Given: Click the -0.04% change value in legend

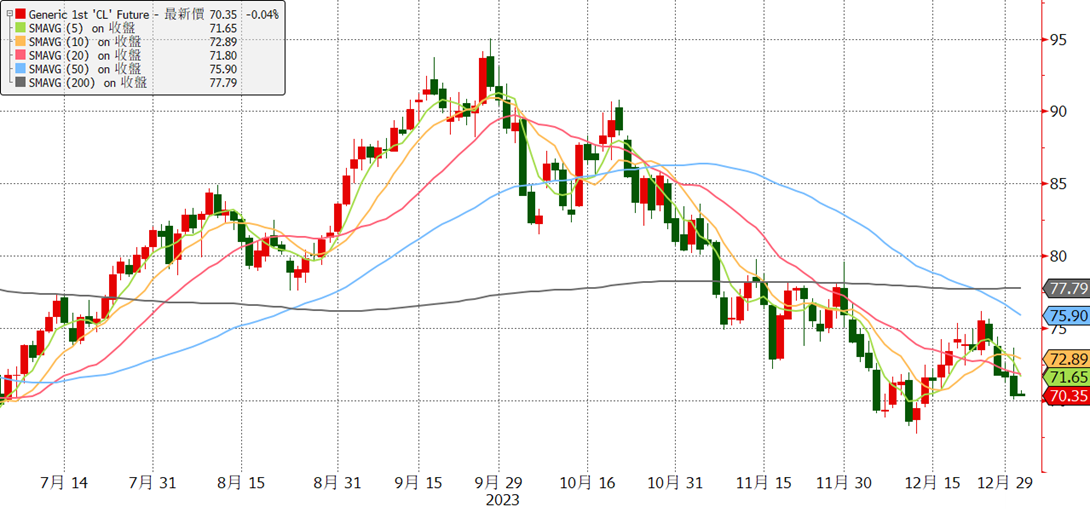Looking at the screenshot, I should tap(262, 13).
